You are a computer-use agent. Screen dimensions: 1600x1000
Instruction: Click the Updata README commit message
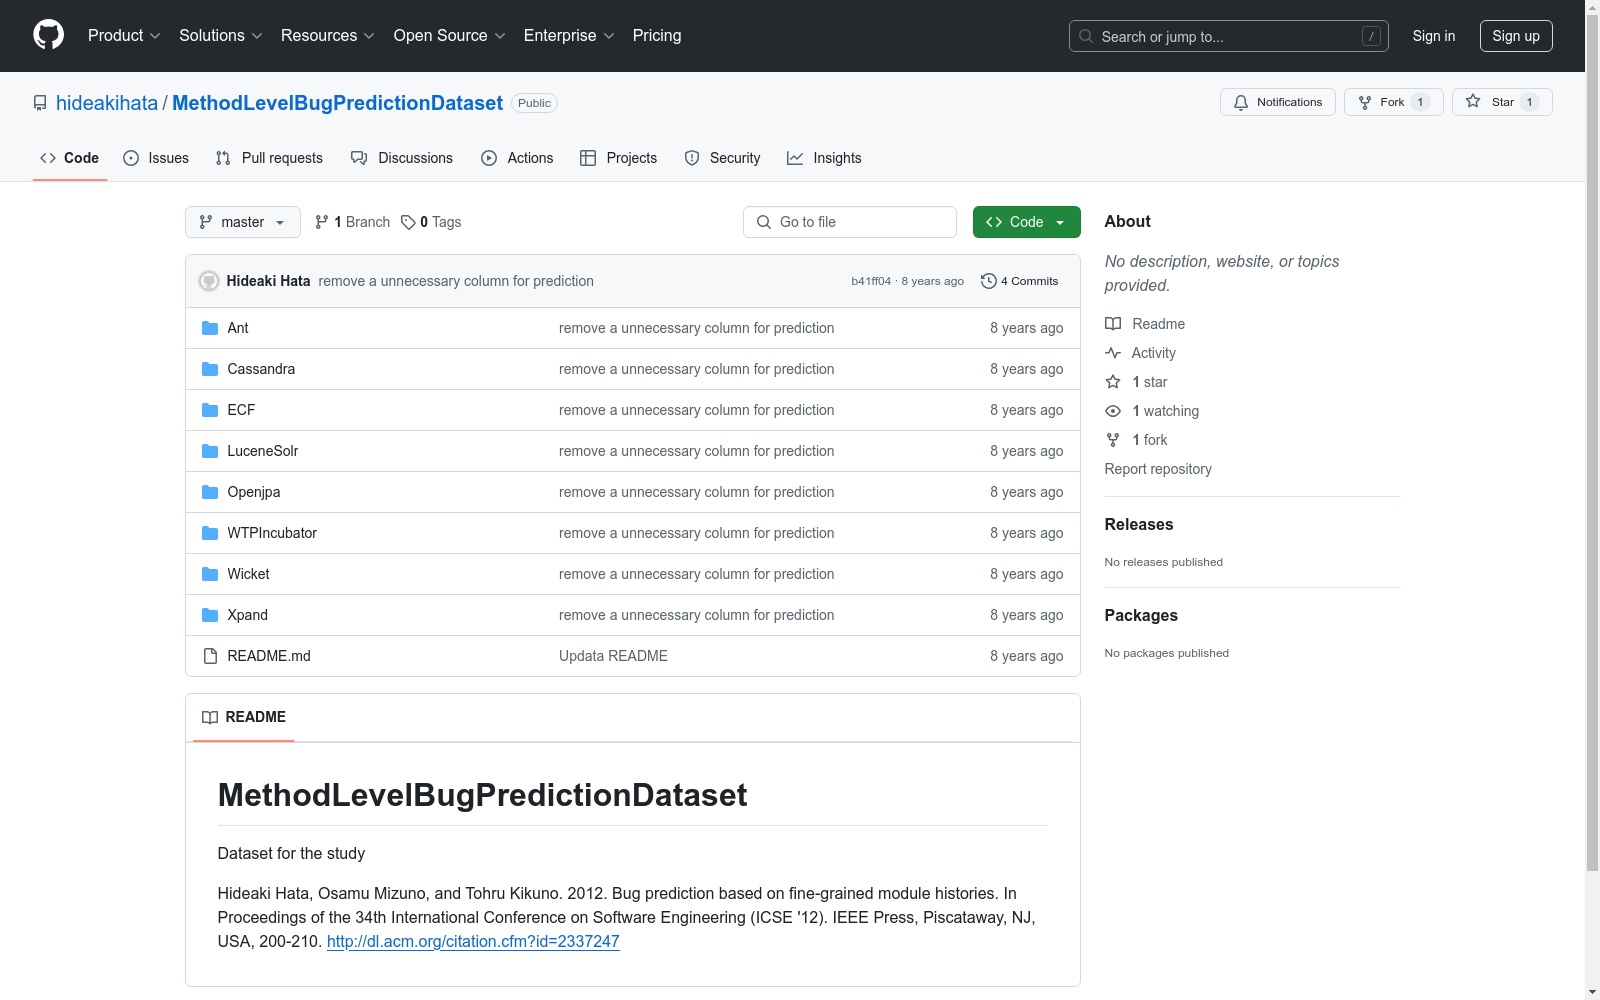613,656
